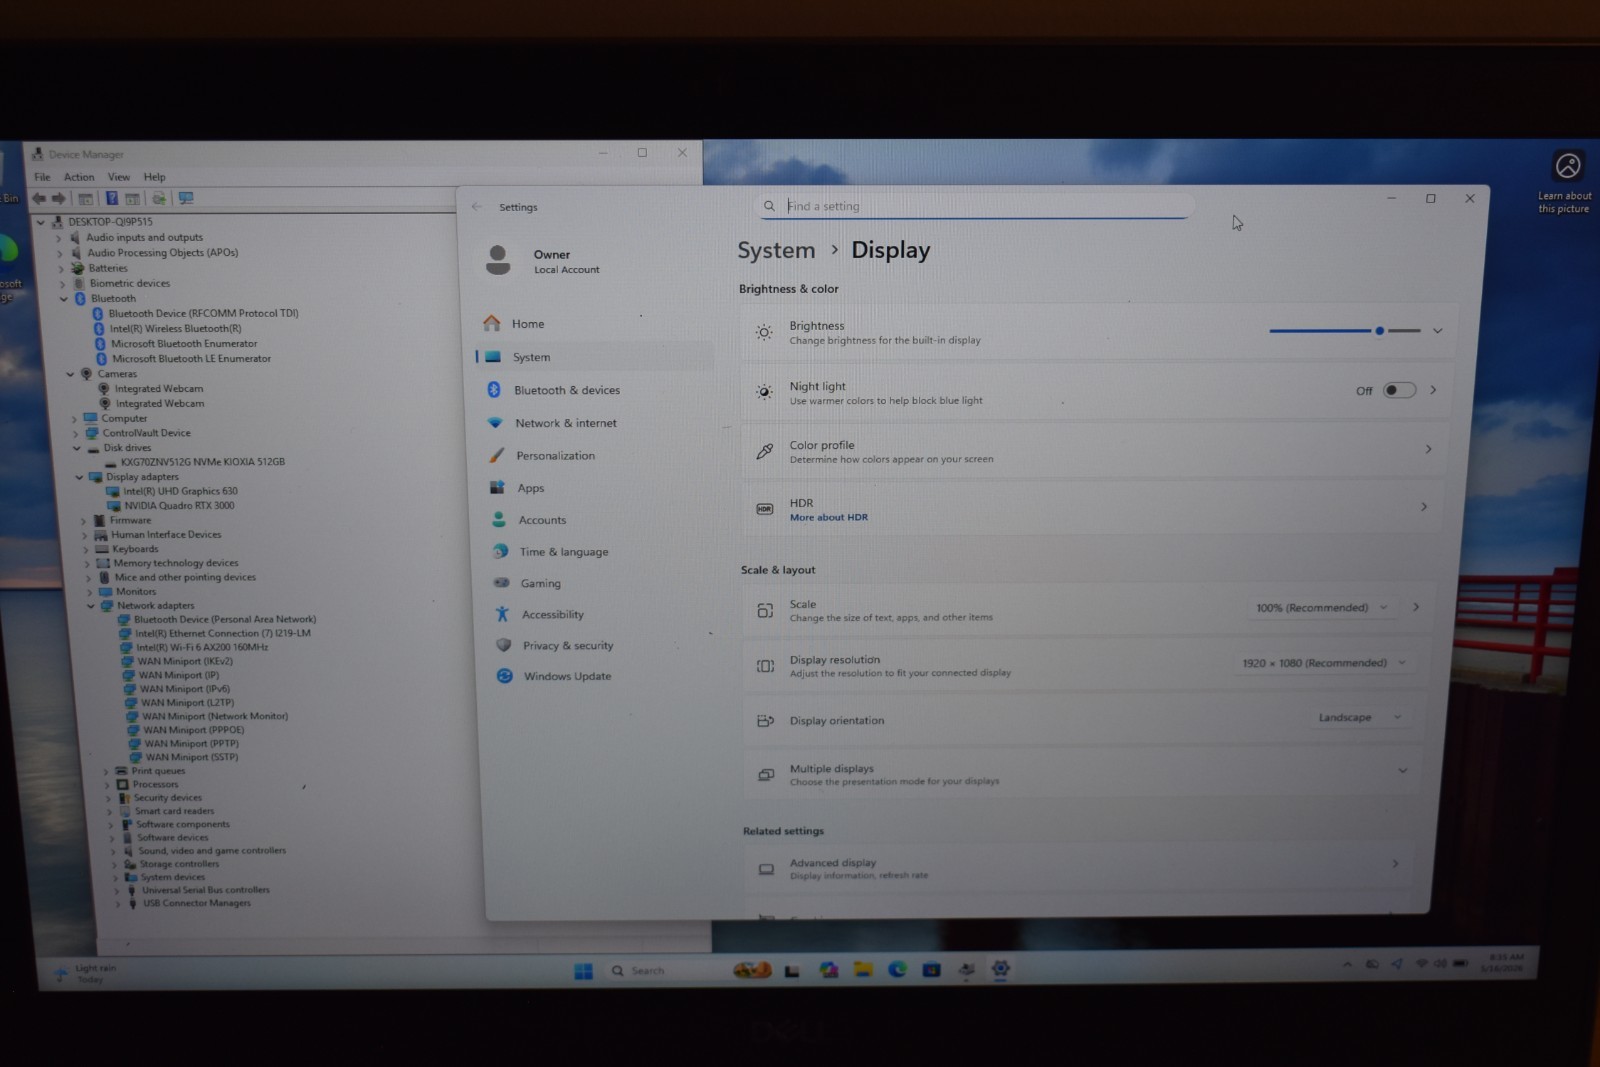
Task: Open Microsoft Edge from taskbar
Action: 897,969
